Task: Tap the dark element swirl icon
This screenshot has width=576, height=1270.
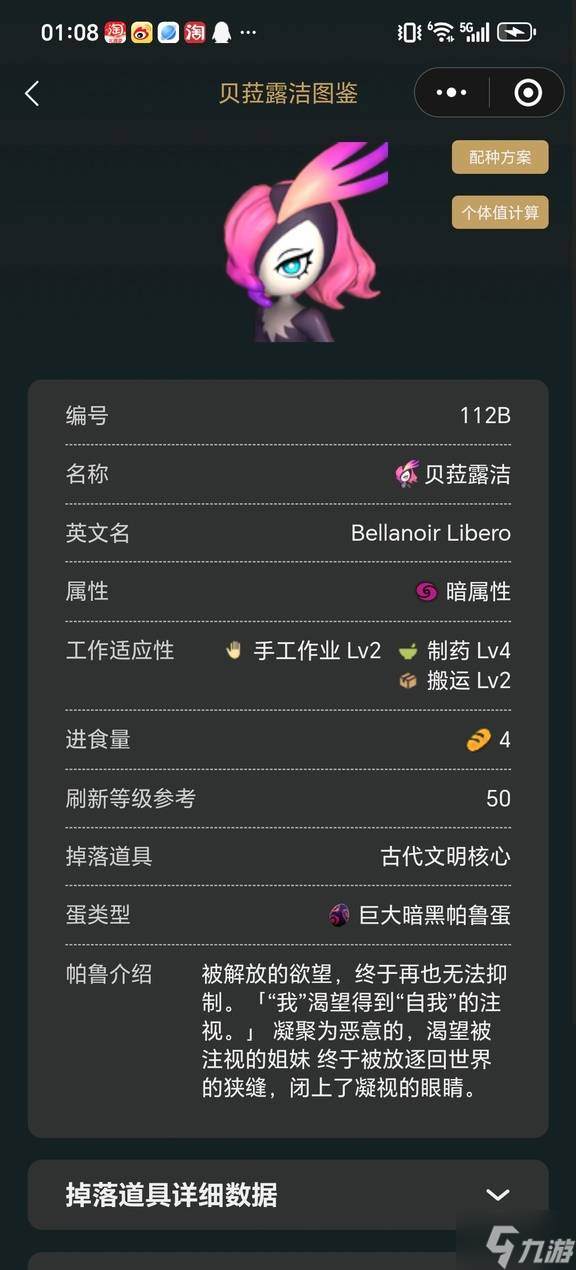Action: click(x=426, y=592)
